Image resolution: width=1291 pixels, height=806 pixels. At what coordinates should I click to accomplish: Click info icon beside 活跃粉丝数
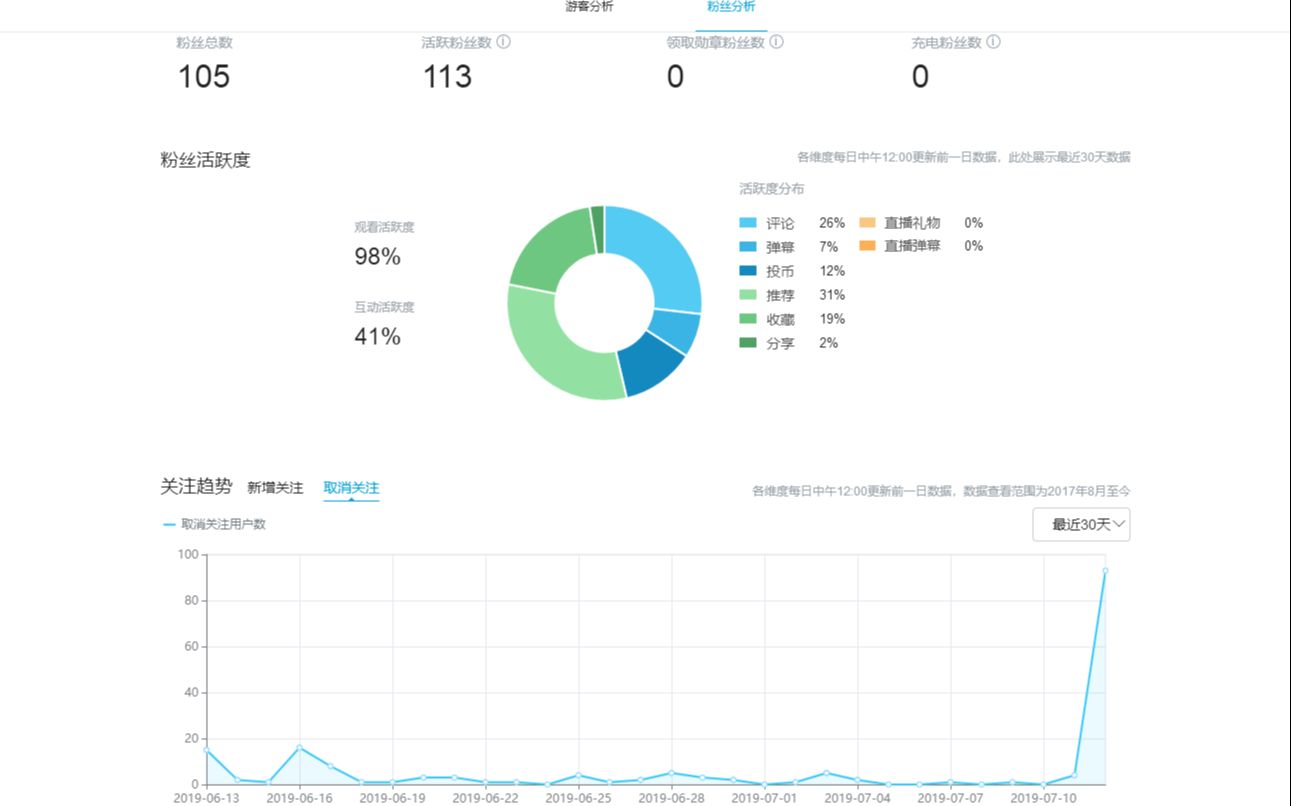504,42
